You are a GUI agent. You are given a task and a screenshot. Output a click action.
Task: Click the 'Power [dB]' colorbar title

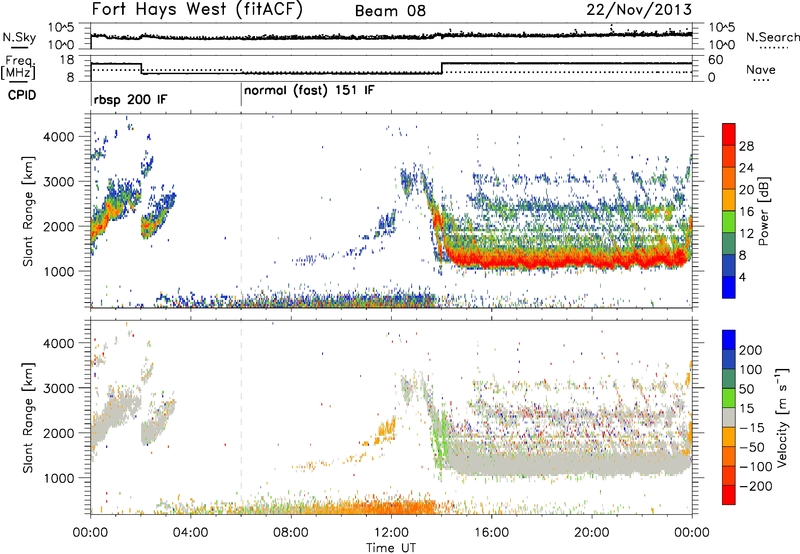(764, 212)
